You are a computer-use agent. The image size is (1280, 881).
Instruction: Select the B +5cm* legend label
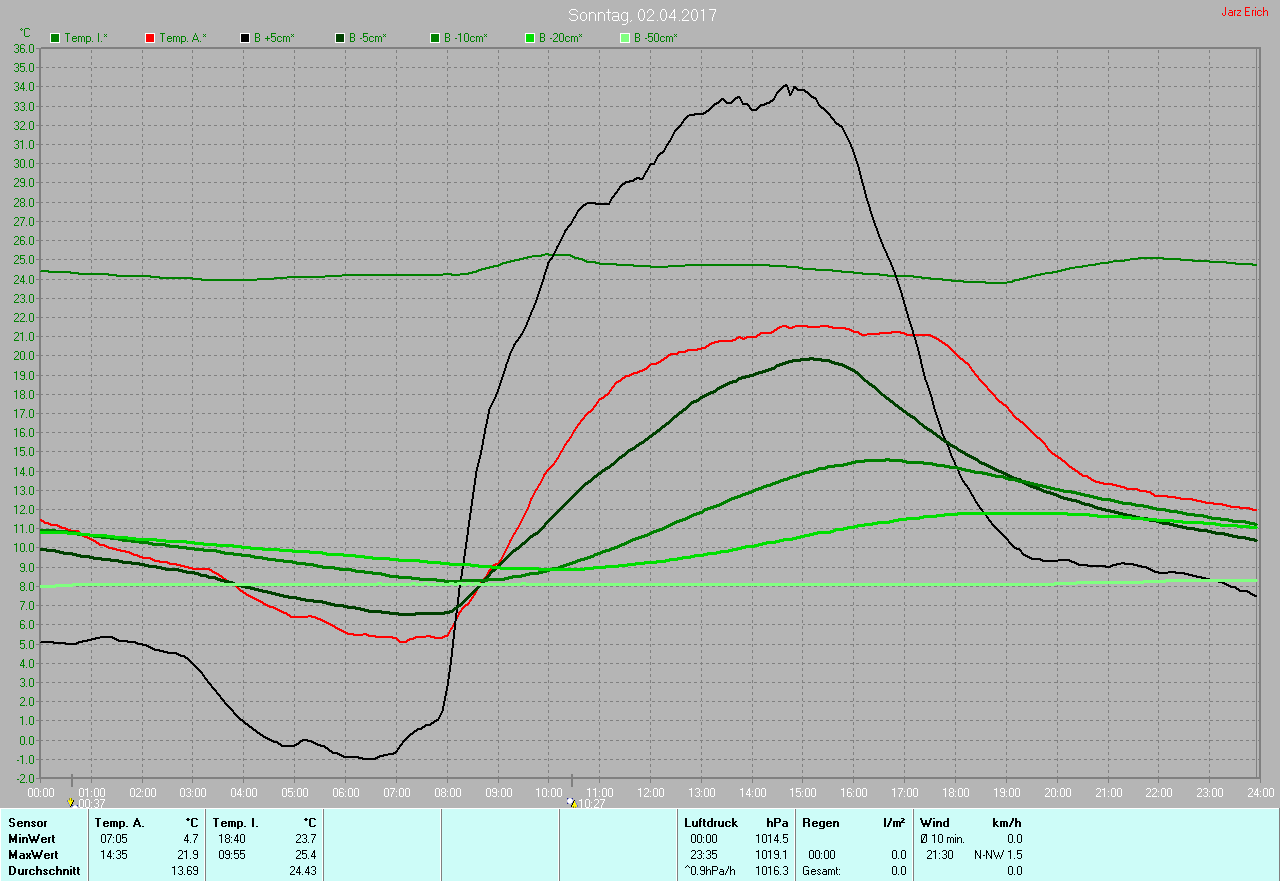(x=275, y=38)
